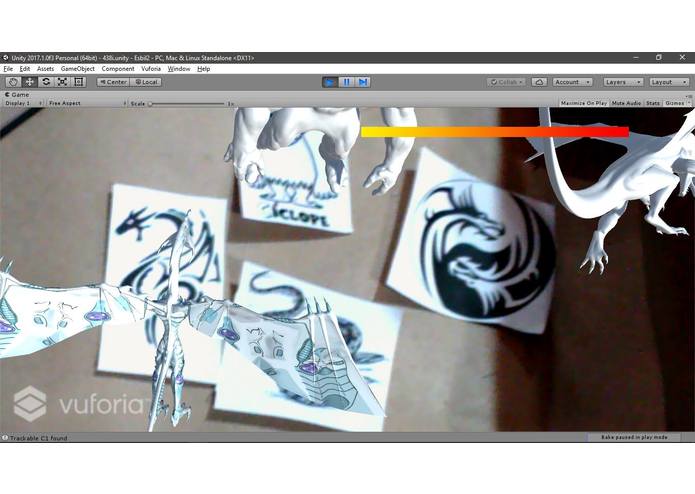Select the Hand tool
695x494 pixels.
click(x=13, y=82)
